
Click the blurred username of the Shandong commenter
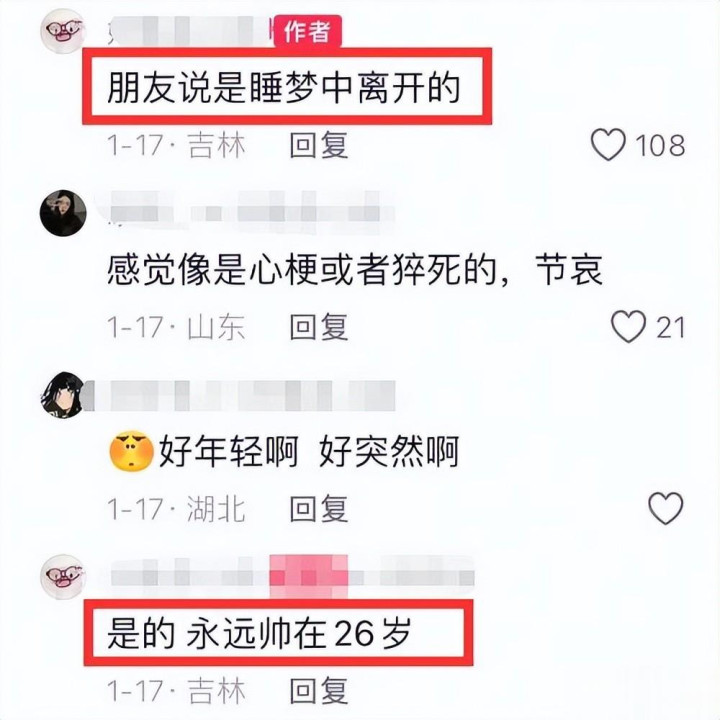[x=246, y=211]
